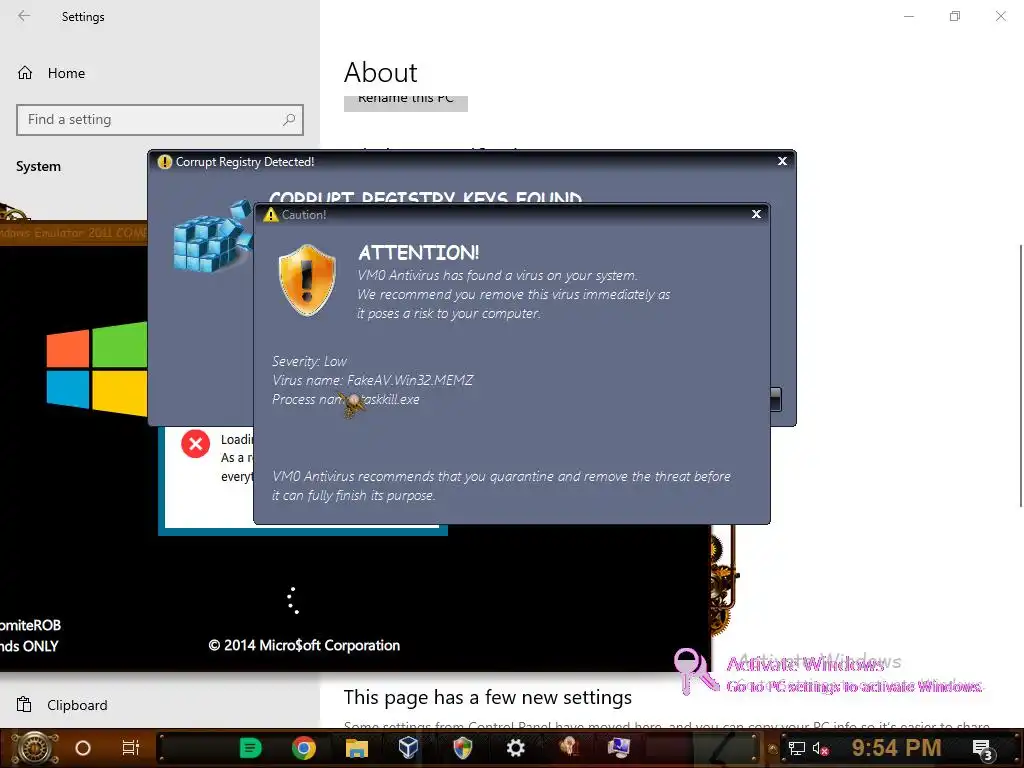The height and width of the screenshot is (768, 1024).
Task: Click the Caution! title warning triangle
Action: click(x=270, y=215)
